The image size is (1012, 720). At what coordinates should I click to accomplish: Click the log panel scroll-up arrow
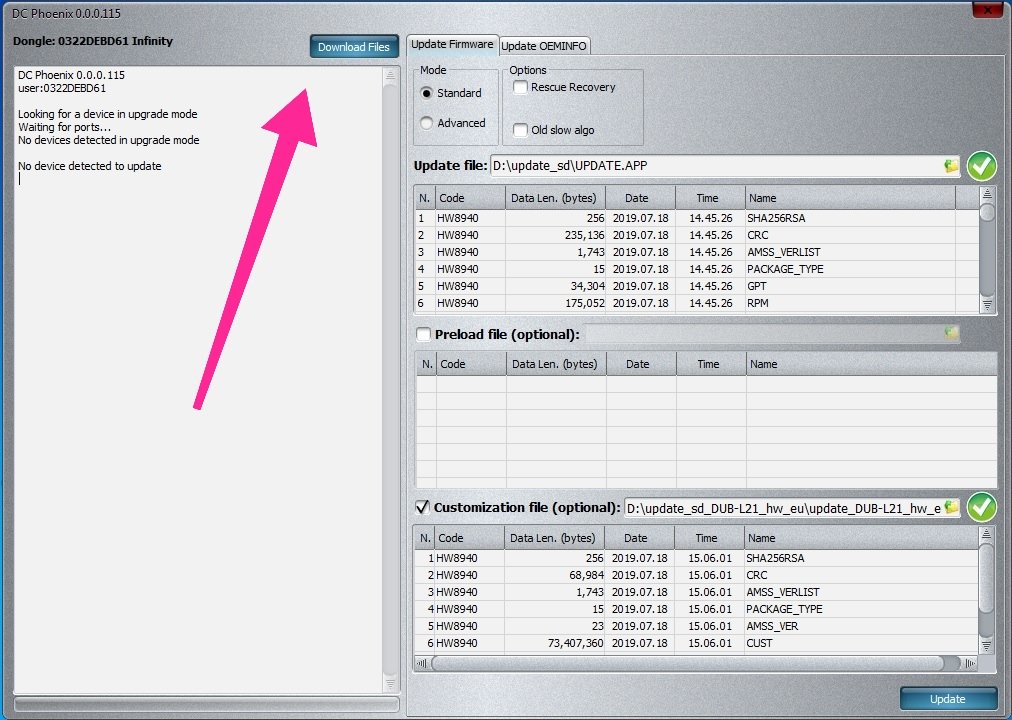point(390,75)
